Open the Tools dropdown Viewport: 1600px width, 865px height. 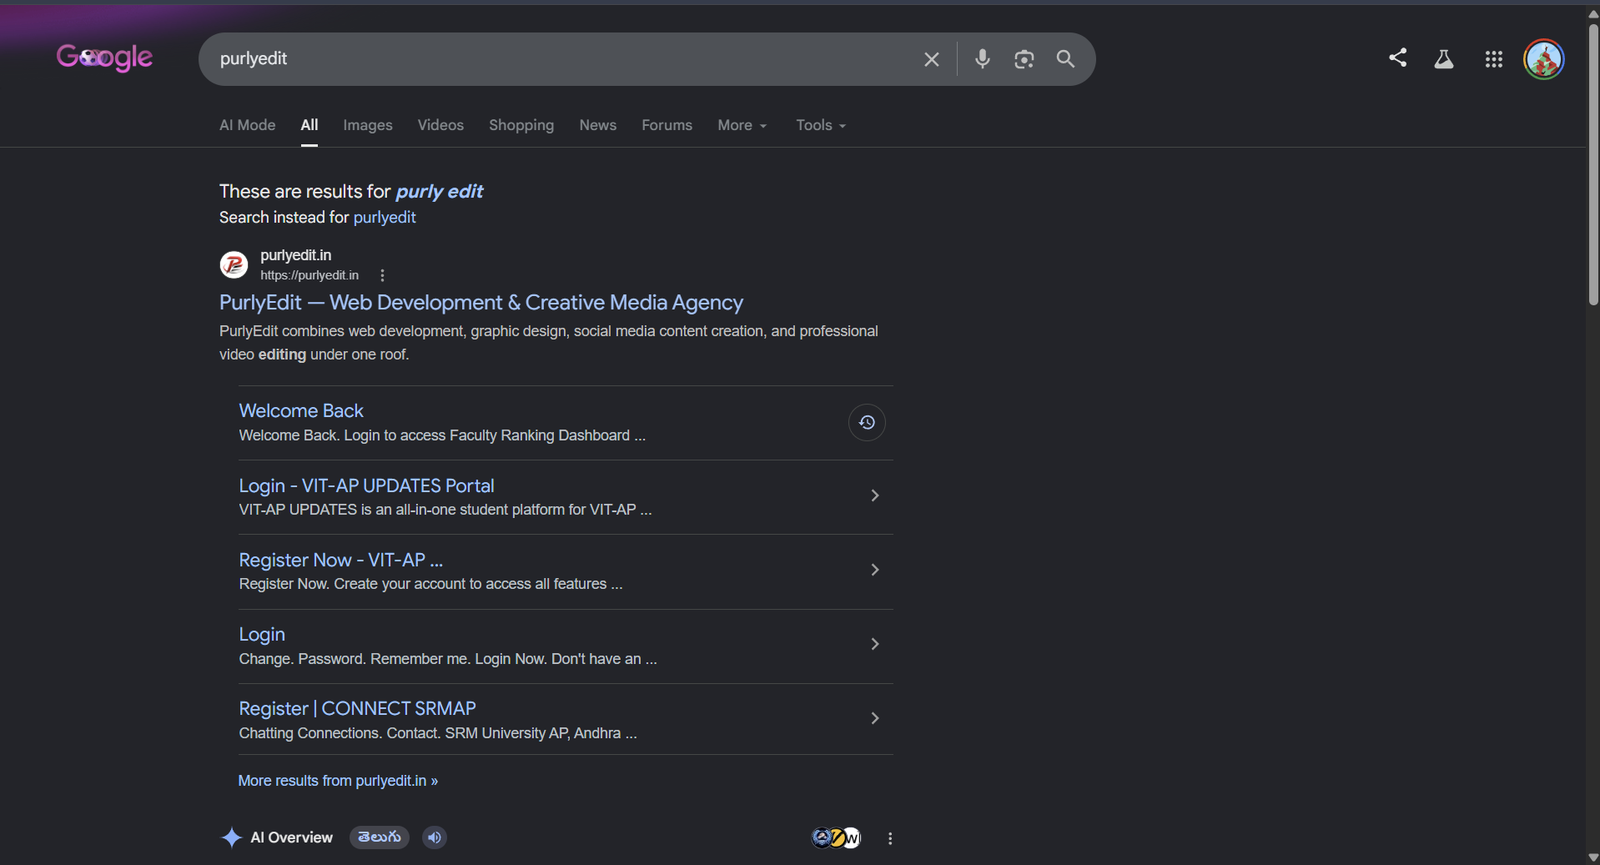tap(821, 125)
